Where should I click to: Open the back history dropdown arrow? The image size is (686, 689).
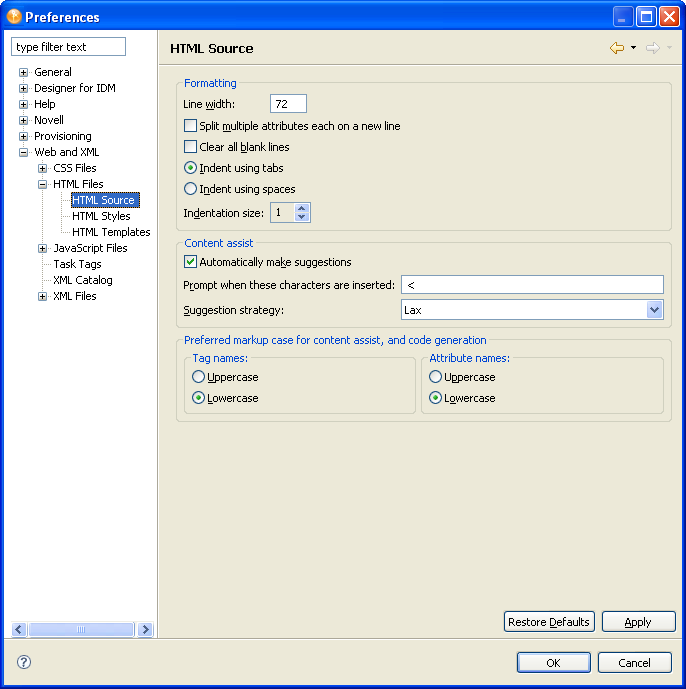633,47
